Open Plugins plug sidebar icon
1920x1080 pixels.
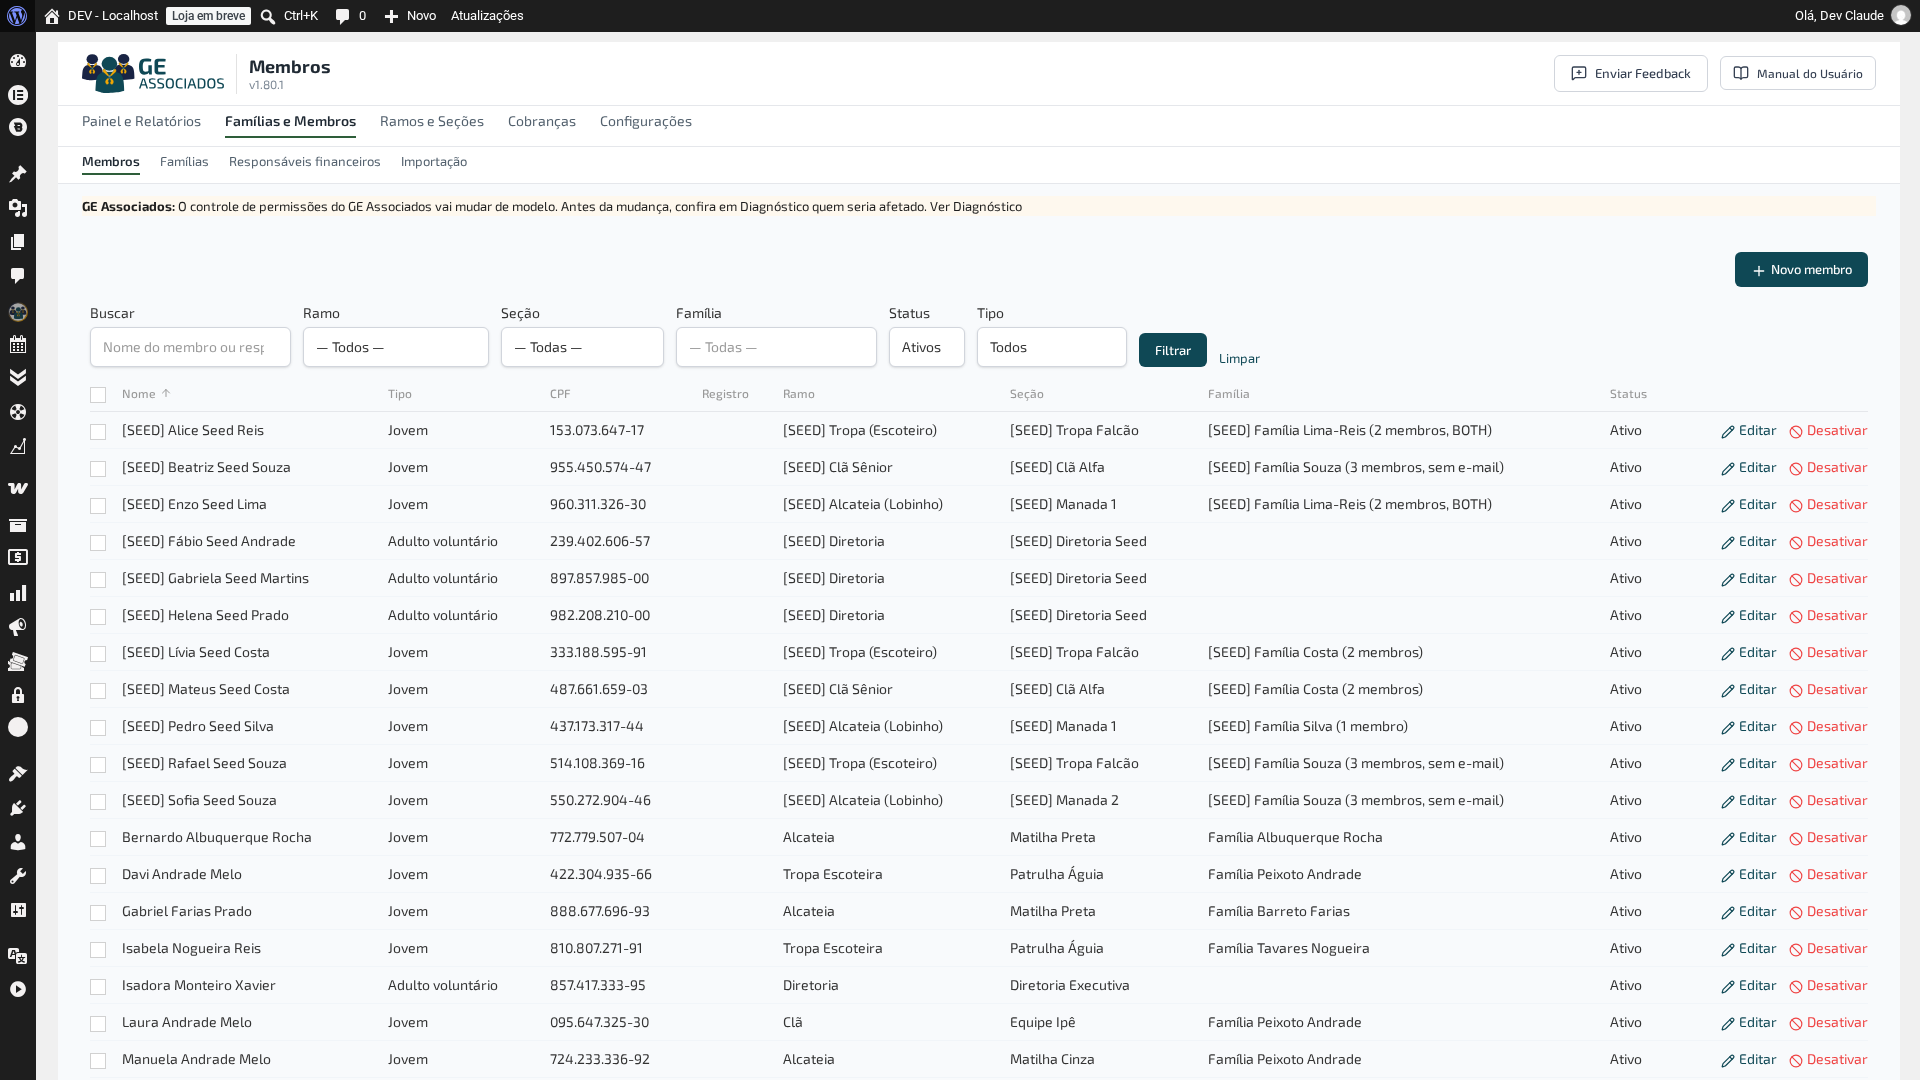click(18, 808)
